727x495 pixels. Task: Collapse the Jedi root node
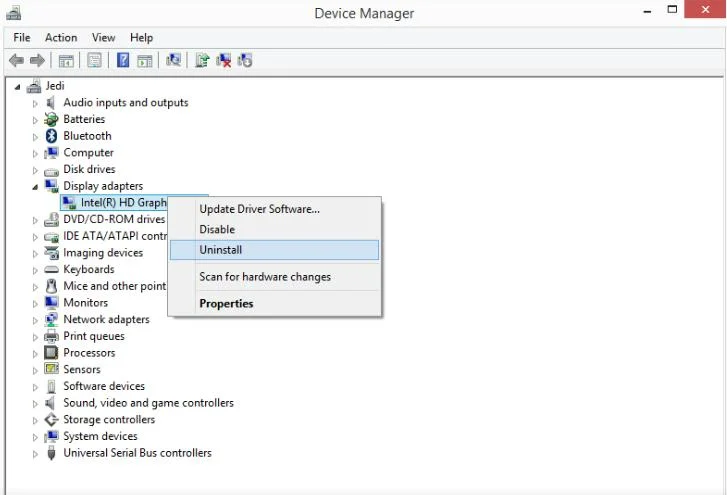click(18, 87)
